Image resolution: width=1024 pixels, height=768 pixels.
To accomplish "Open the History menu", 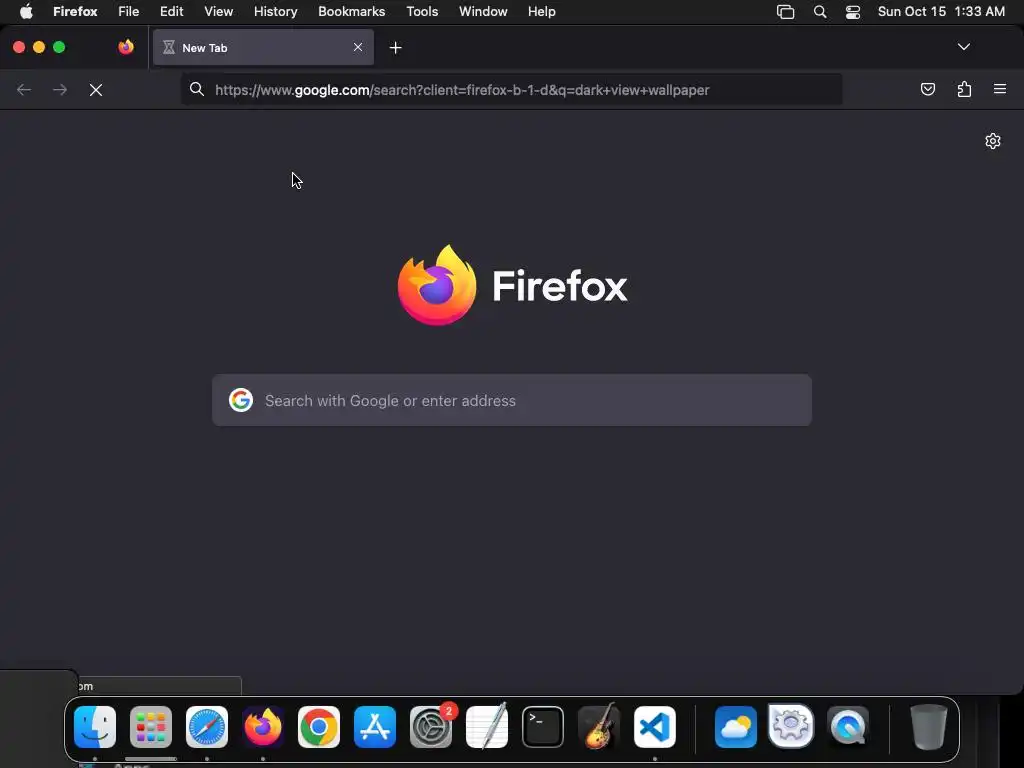I will tap(276, 12).
